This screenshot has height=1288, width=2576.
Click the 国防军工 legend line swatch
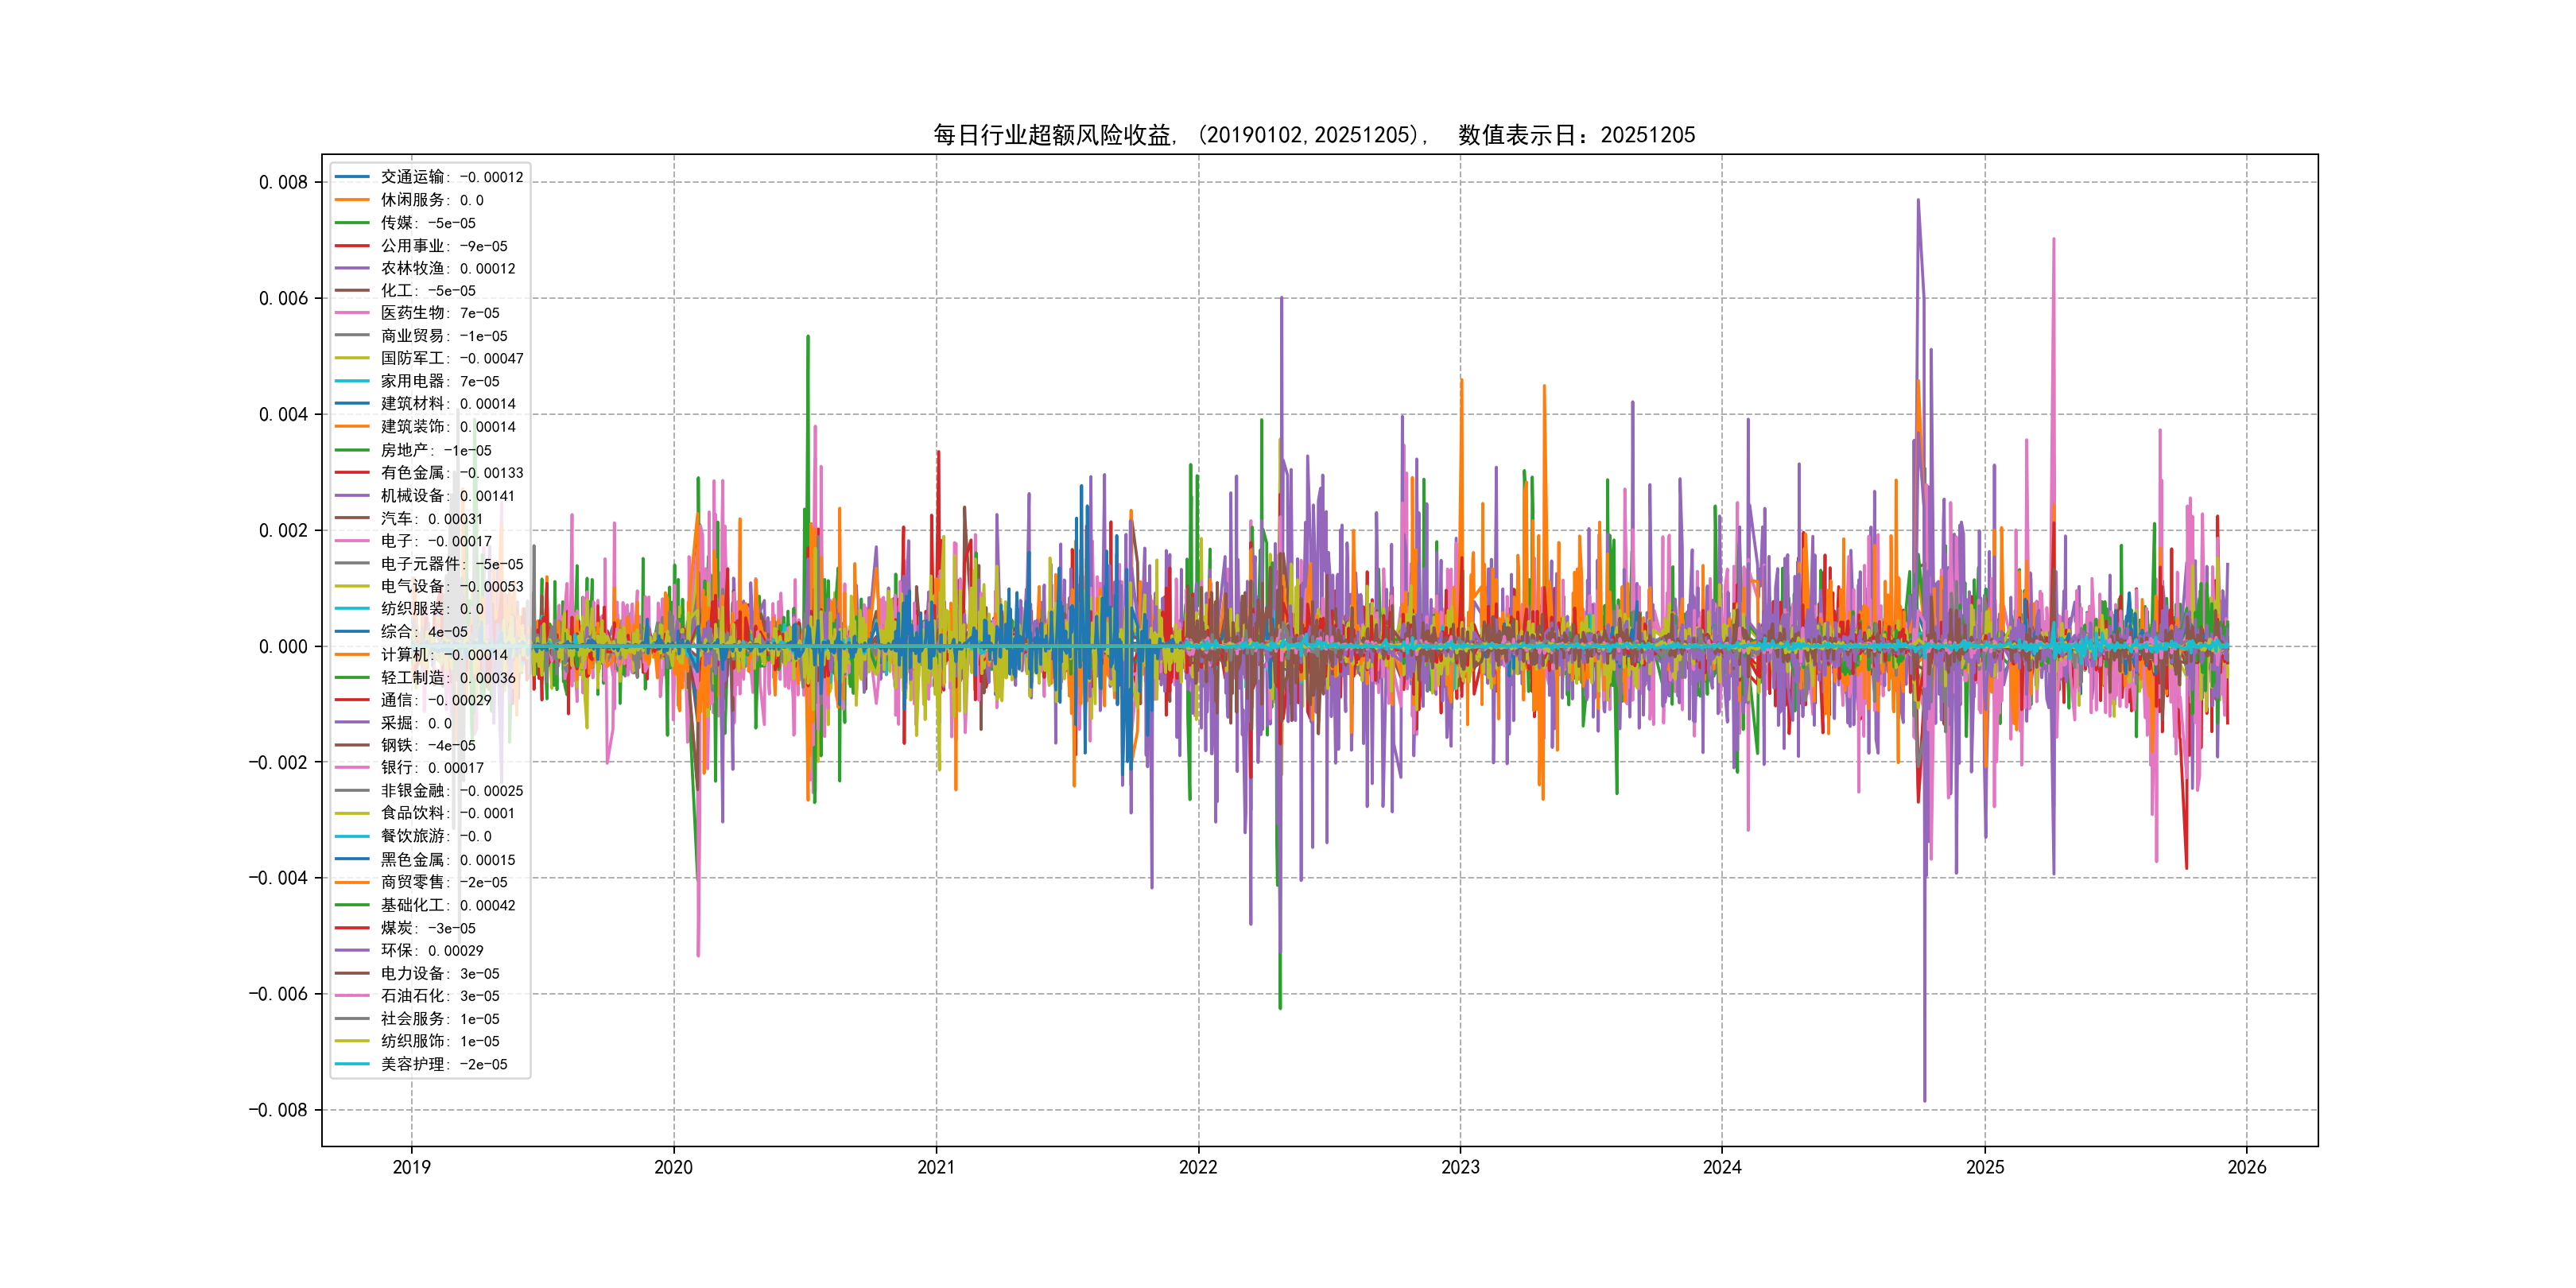pyautogui.click(x=352, y=358)
